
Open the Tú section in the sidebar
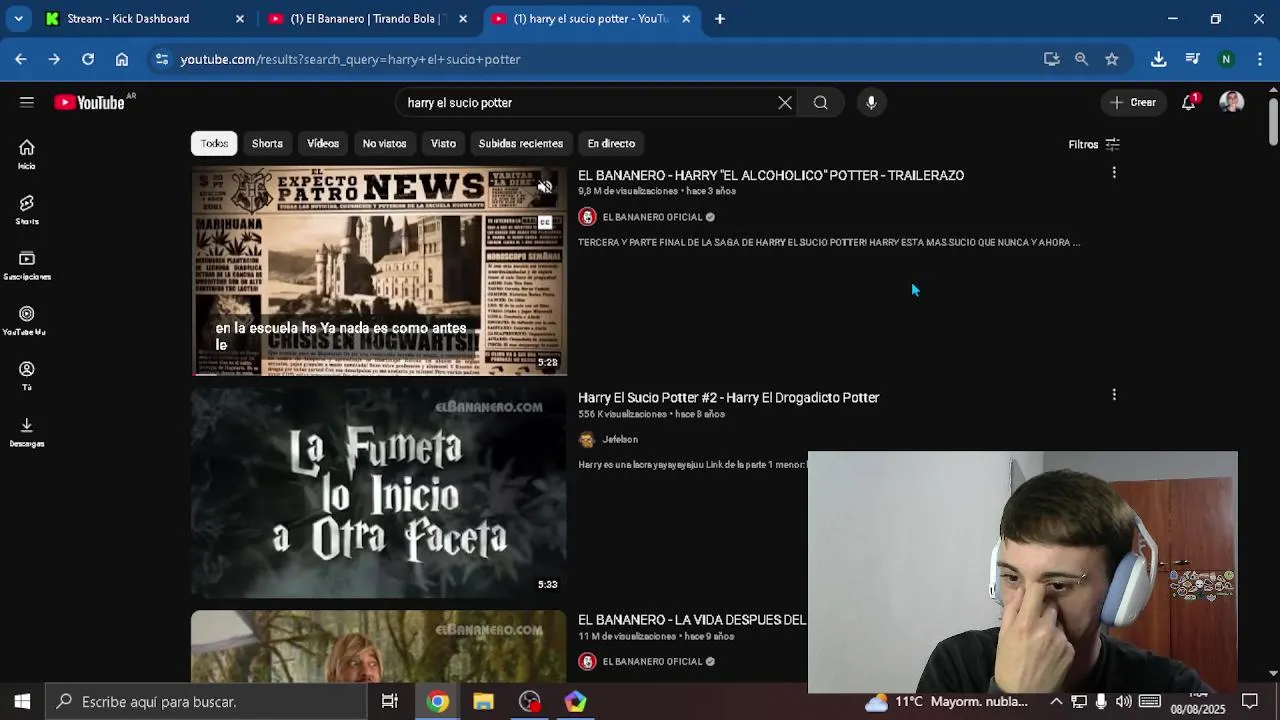tap(27, 376)
